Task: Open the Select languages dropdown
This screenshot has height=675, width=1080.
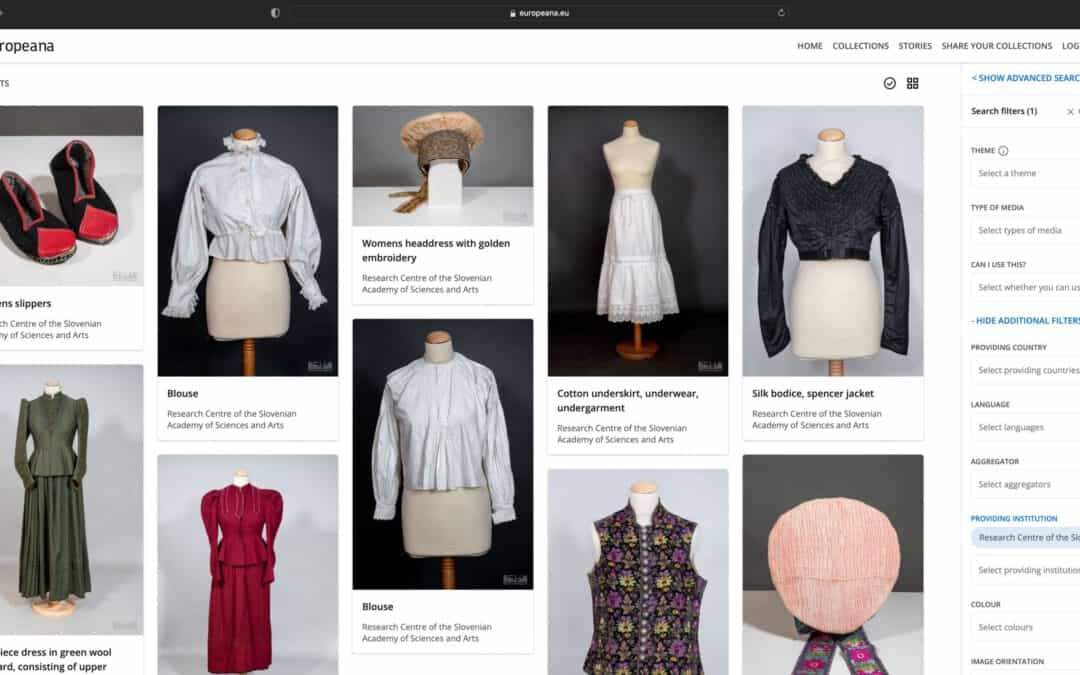Action: [x=1026, y=427]
